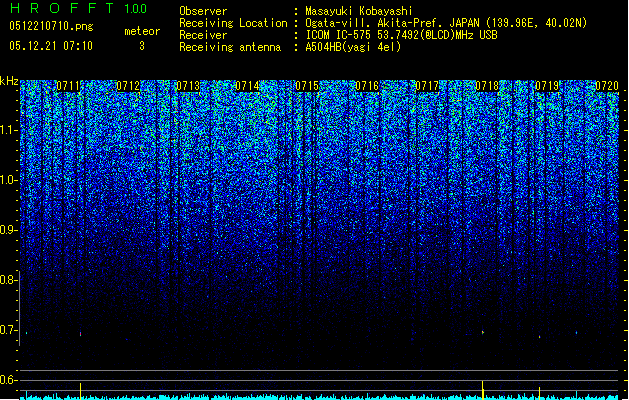Click the 0717 time marker
This screenshot has width=629, height=400.
(427, 86)
